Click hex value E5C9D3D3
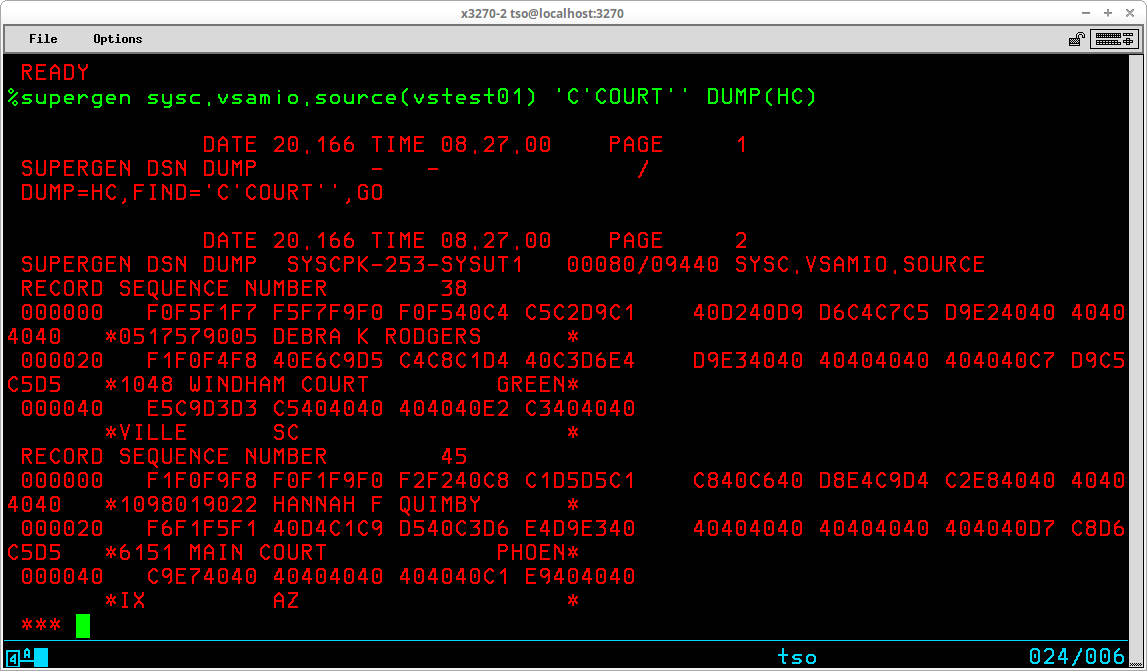Image resolution: width=1147 pixels, height=671 pixels. point(202,408)
